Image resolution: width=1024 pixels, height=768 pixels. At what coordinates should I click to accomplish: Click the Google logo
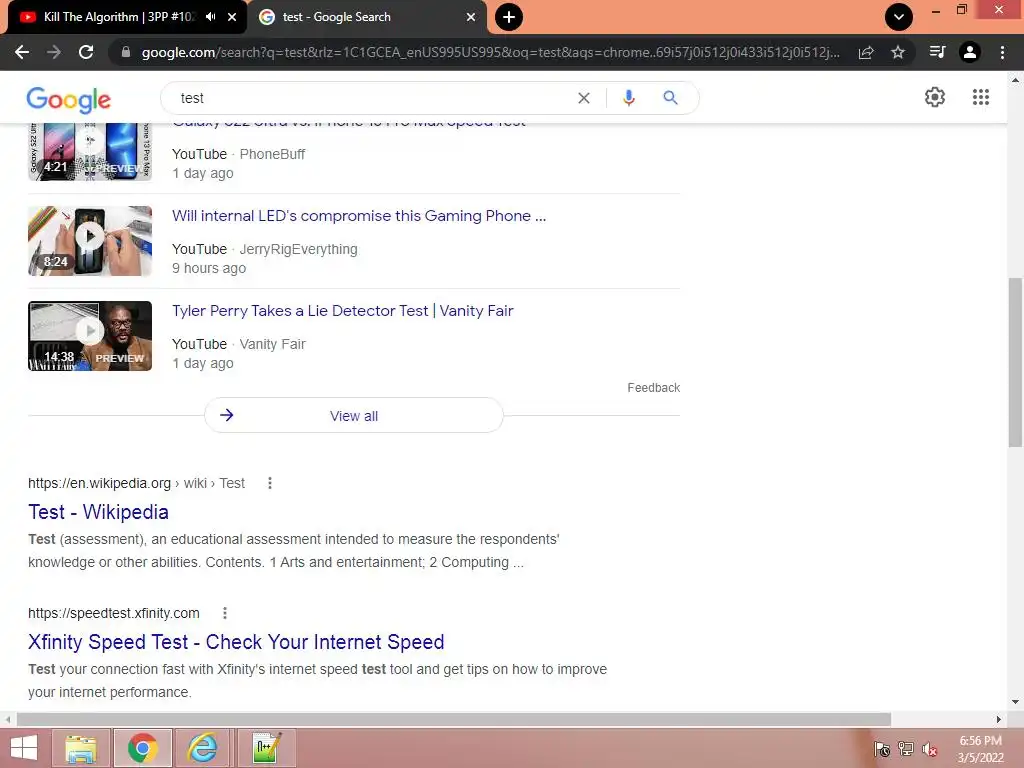click(x=69, y=99)
